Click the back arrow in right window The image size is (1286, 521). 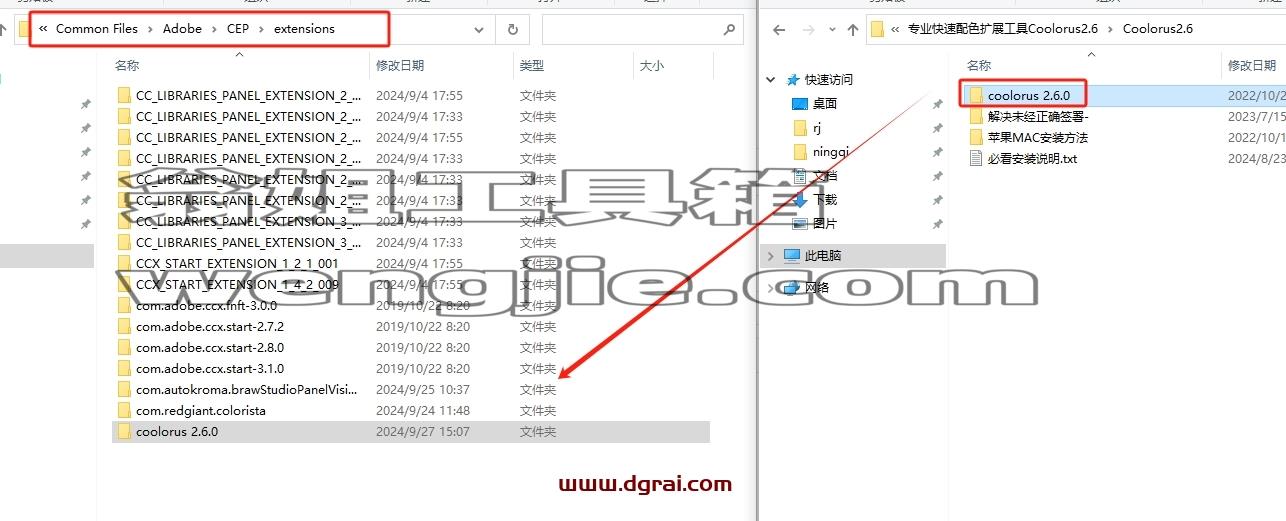click(780, 30)
